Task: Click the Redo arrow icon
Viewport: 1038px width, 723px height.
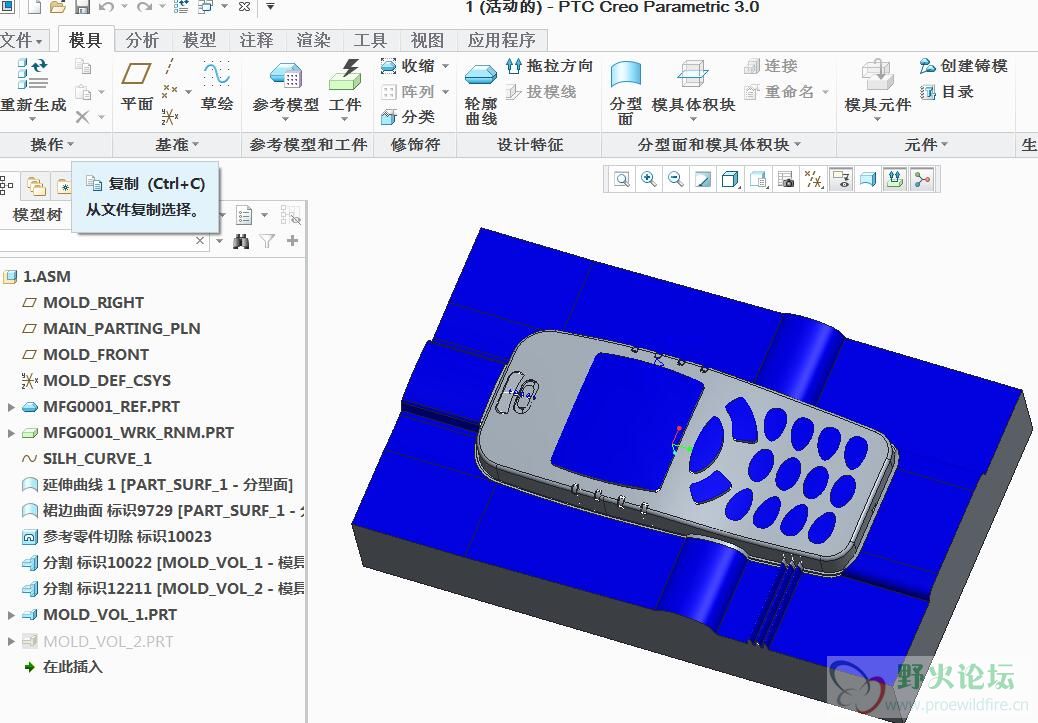Action: (x=144, y=7)
